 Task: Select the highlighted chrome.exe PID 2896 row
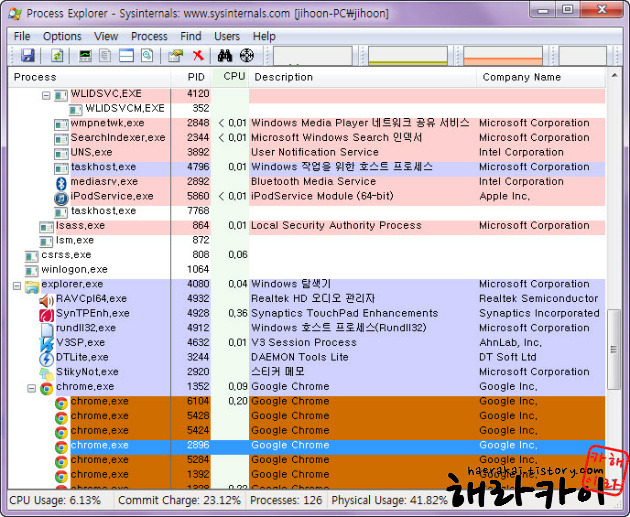(x=307, y=447)
